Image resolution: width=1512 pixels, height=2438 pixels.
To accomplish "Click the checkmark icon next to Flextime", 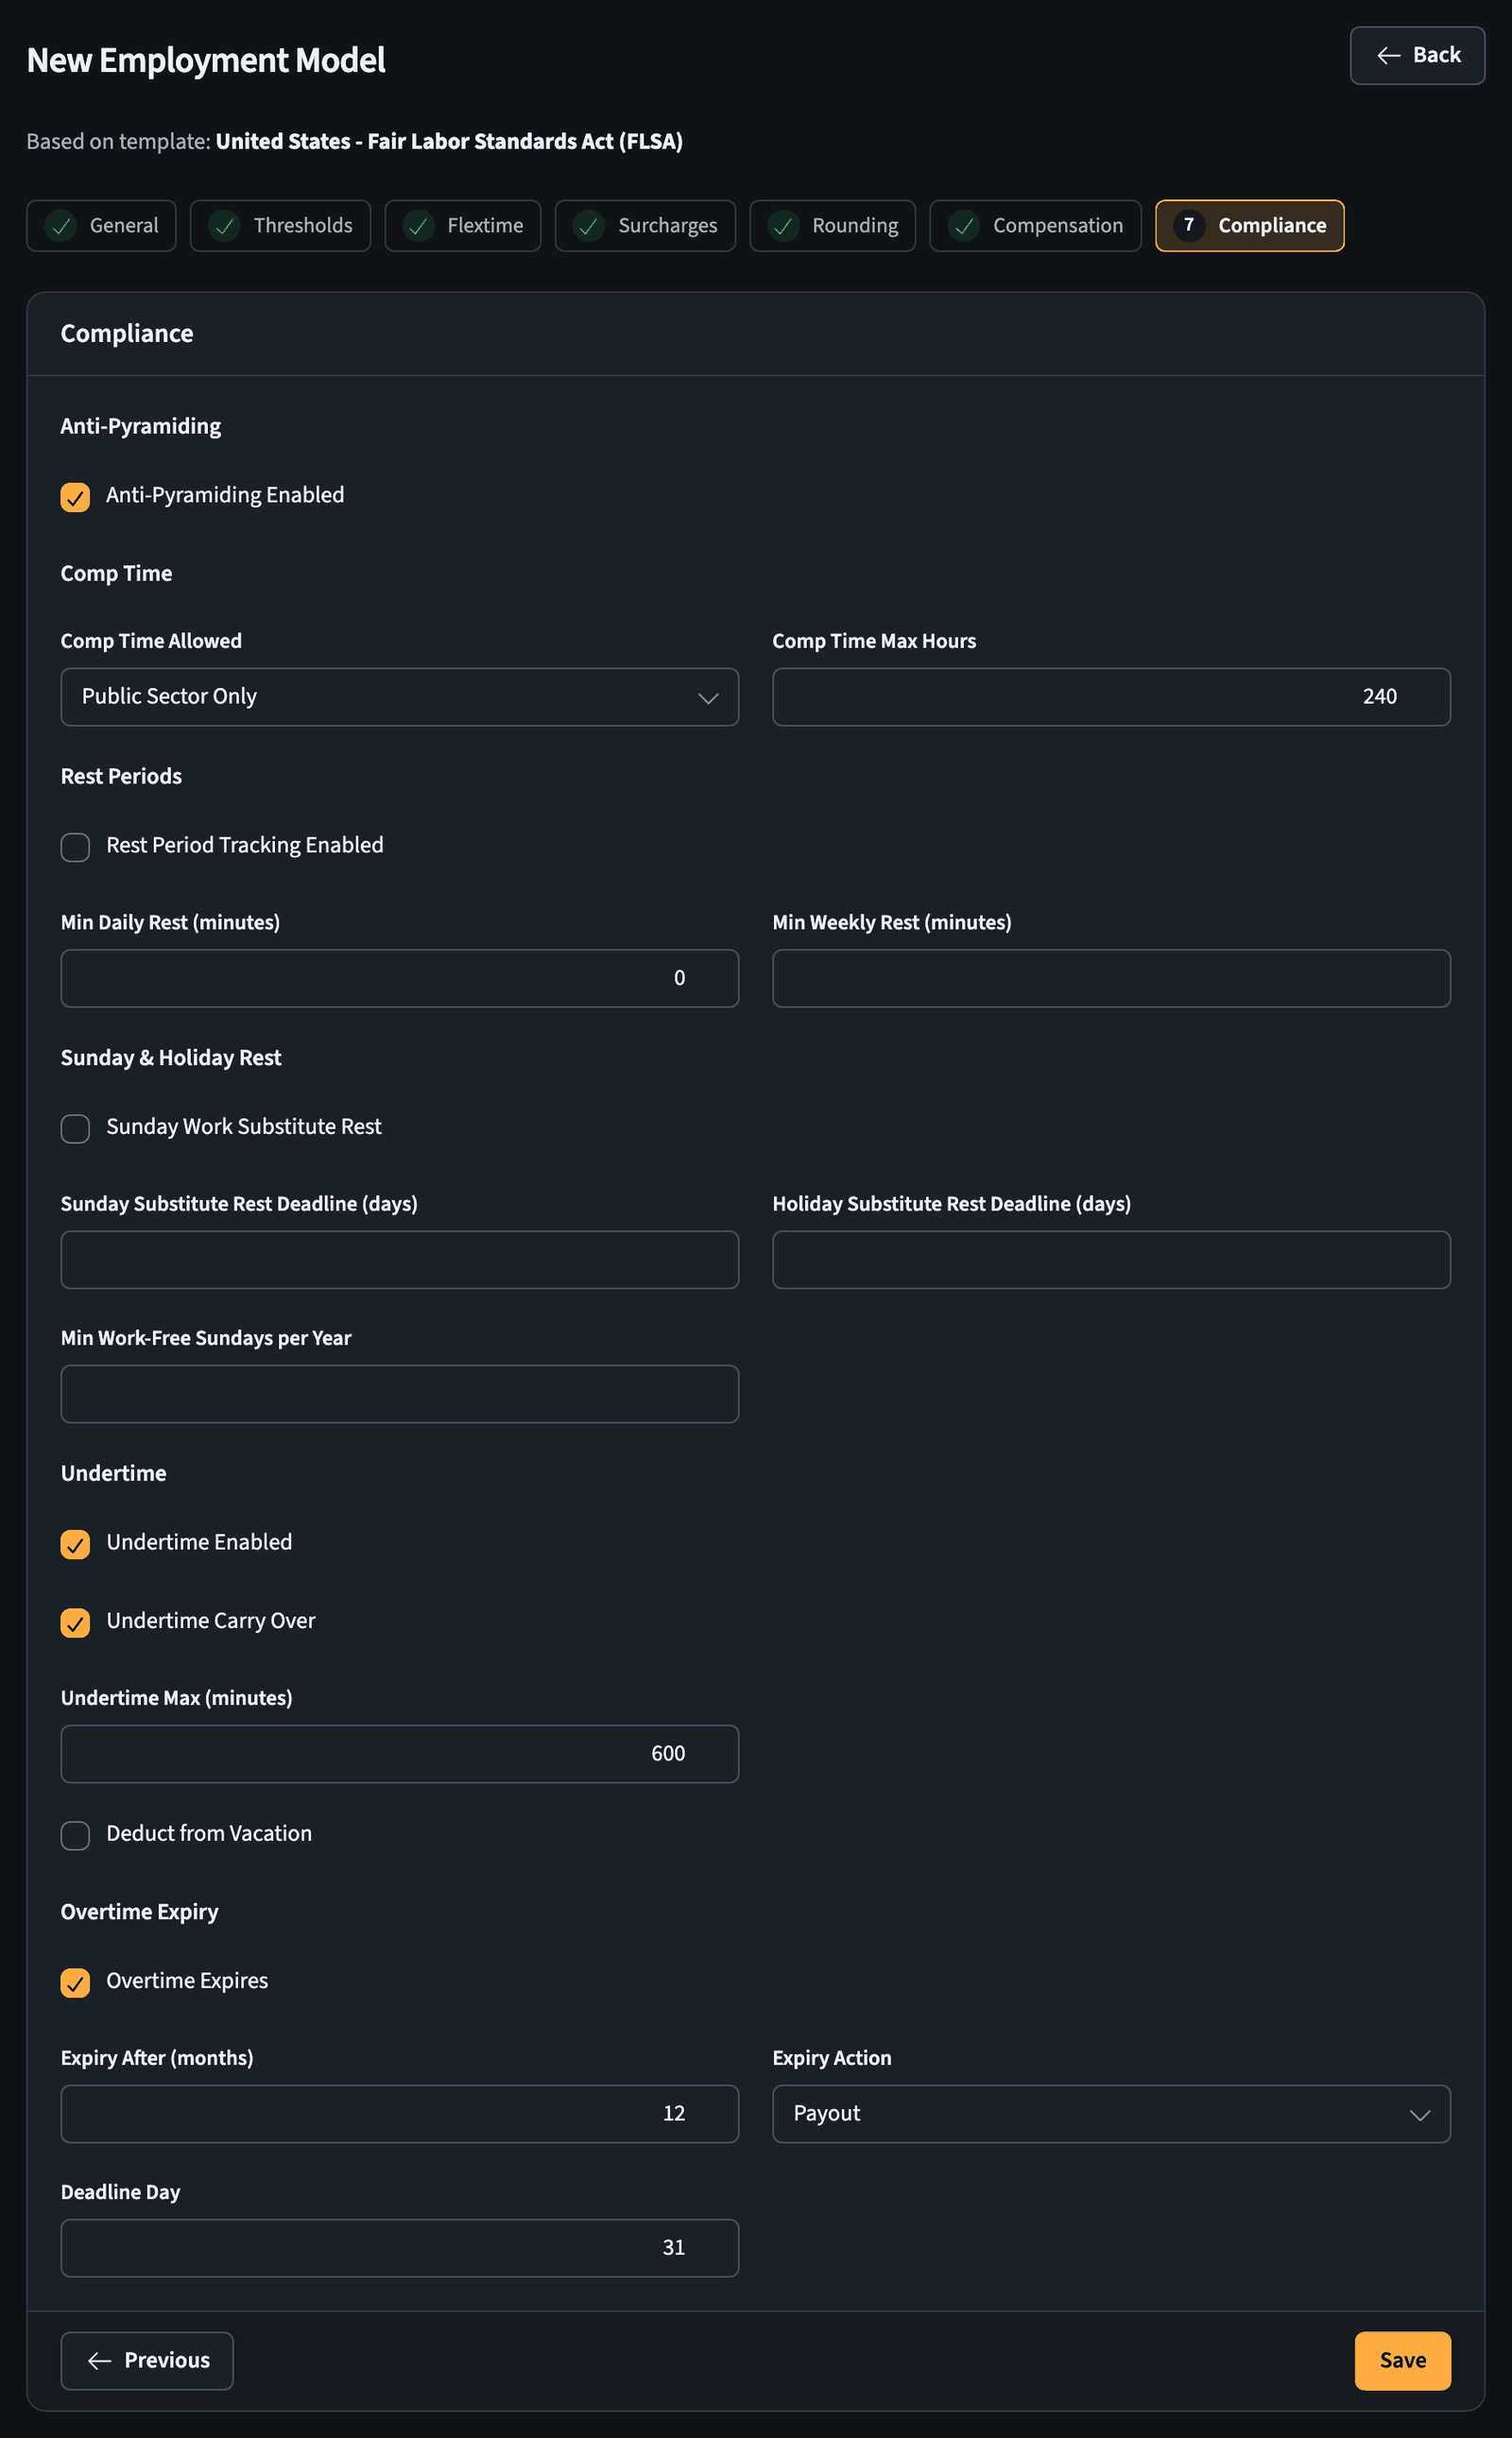I will coord(419,226).
